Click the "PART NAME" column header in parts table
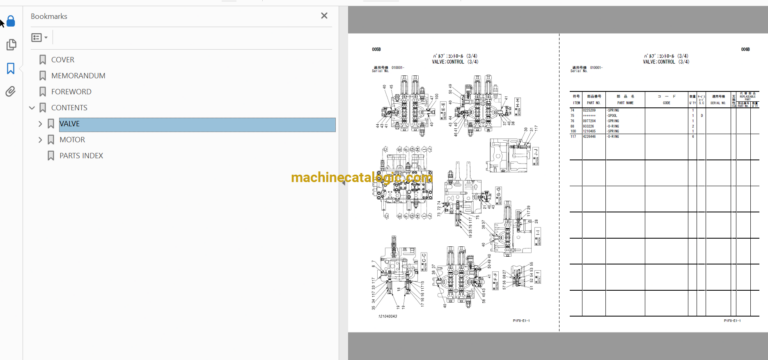The height and width of the screenshot is (360, 768). [625, 103]
